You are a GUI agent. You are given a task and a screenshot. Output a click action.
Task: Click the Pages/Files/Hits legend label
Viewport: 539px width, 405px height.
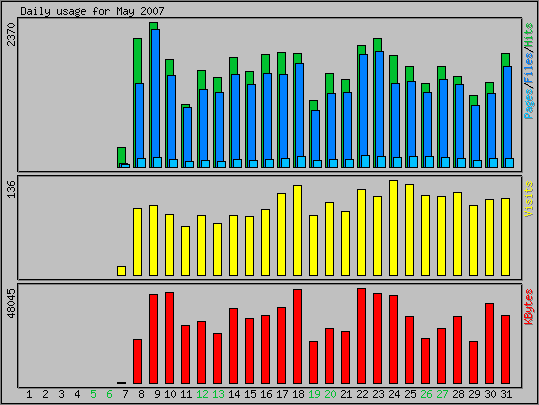coord(529,71)
